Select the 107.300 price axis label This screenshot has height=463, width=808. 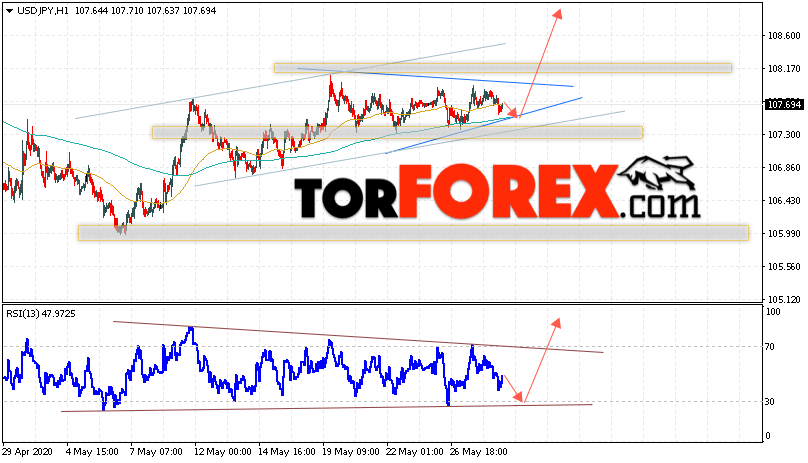[x=784, y=135]
